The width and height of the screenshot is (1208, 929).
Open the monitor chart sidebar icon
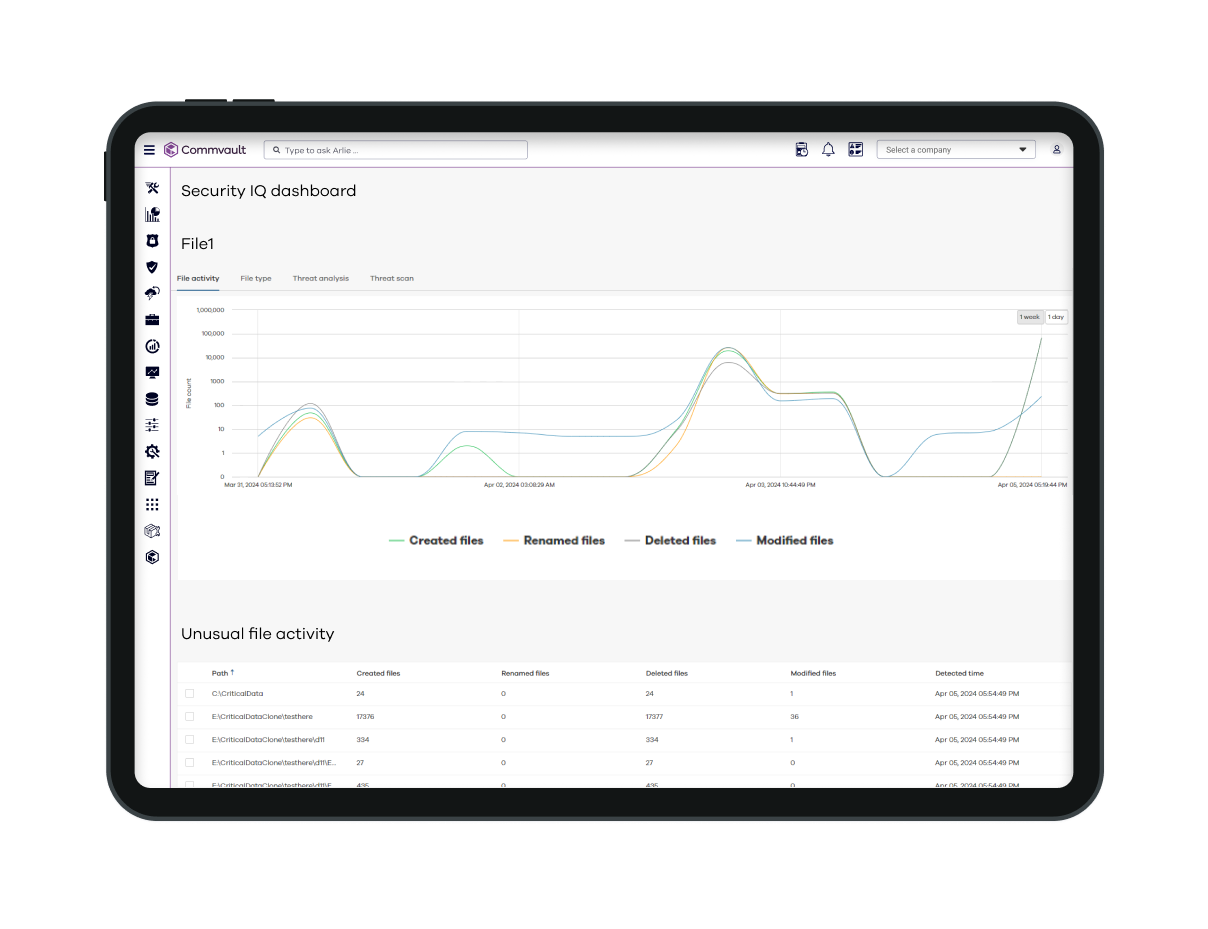point(152,373)
